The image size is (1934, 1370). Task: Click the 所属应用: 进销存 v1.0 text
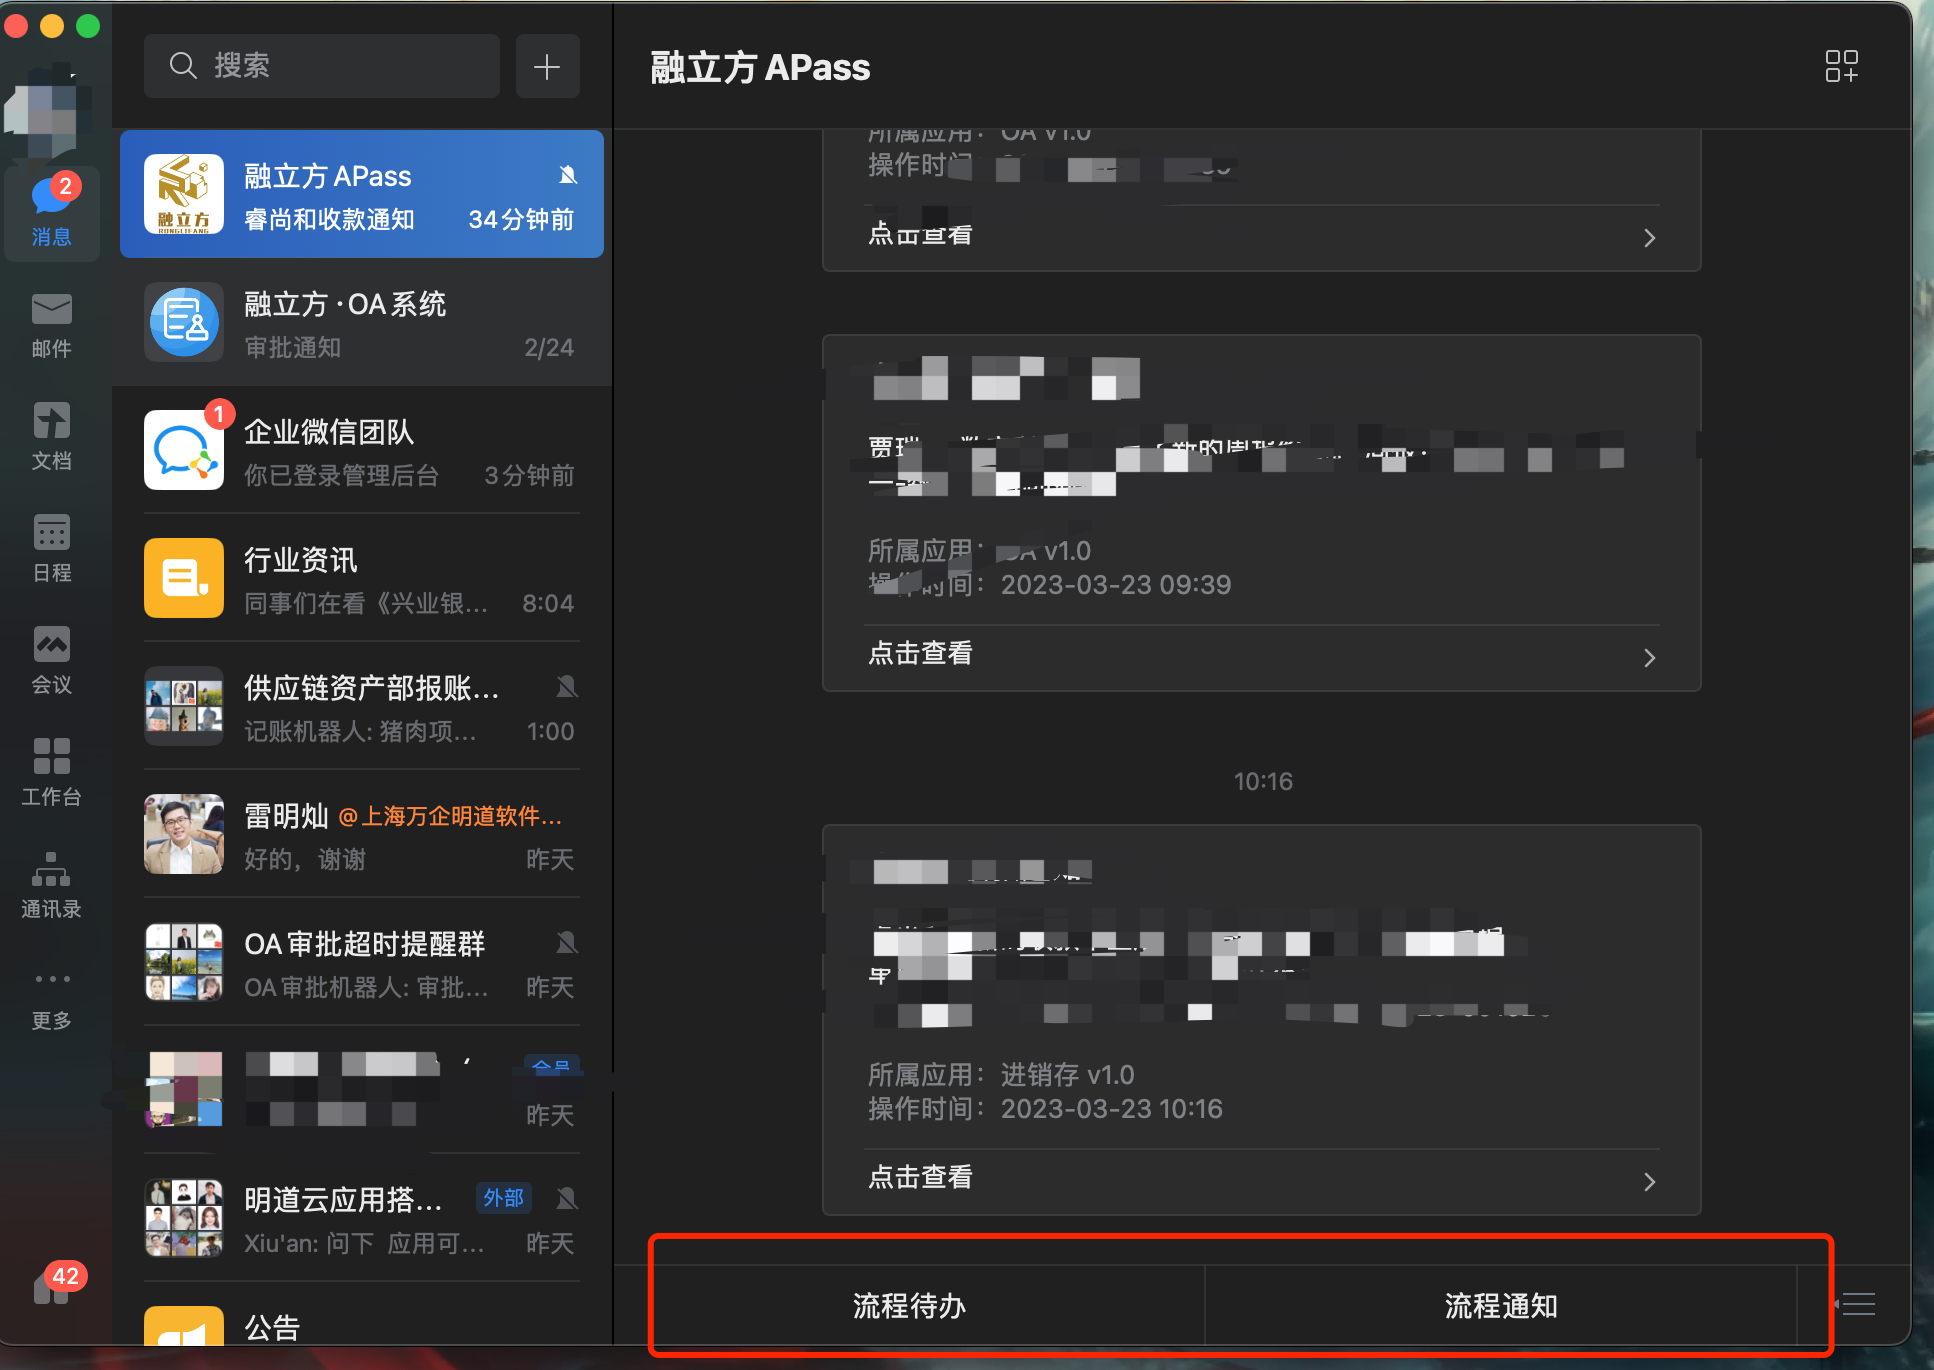1001,1074
